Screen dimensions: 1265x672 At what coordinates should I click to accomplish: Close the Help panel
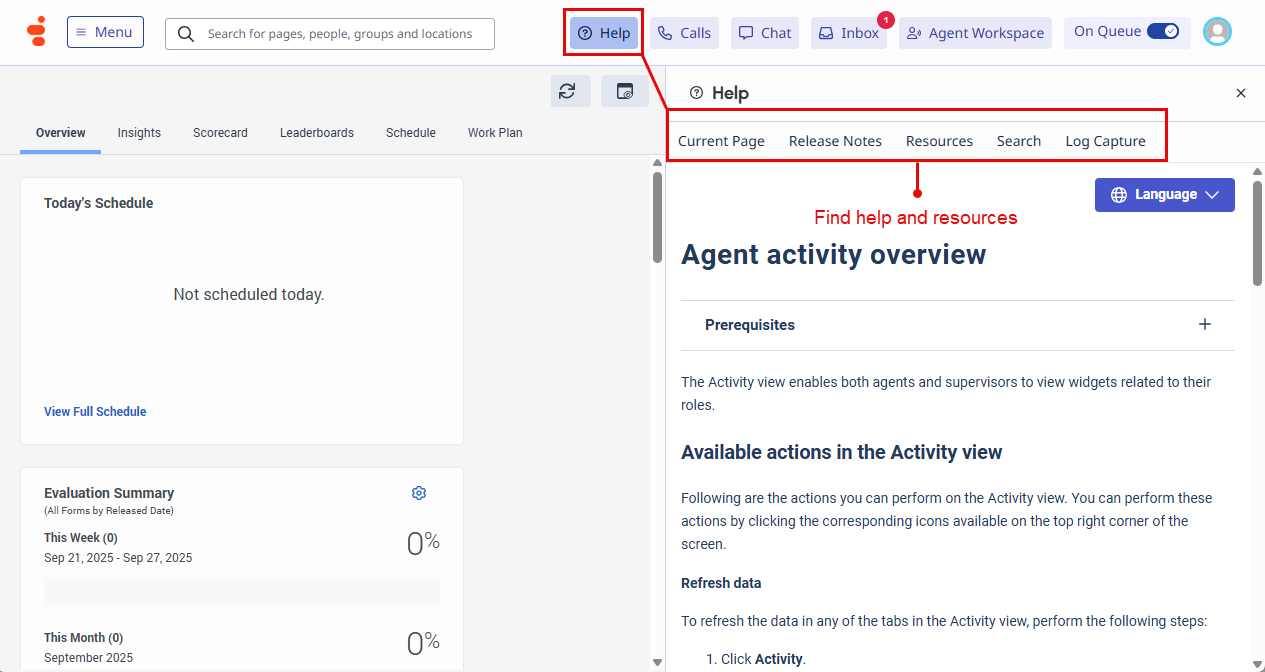point(1241,93)
